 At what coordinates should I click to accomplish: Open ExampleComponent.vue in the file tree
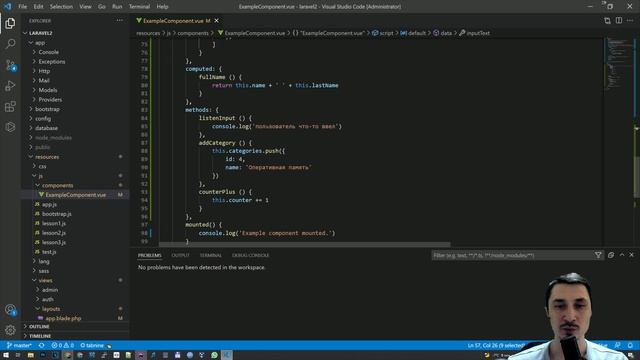click(x=75, y=195)
